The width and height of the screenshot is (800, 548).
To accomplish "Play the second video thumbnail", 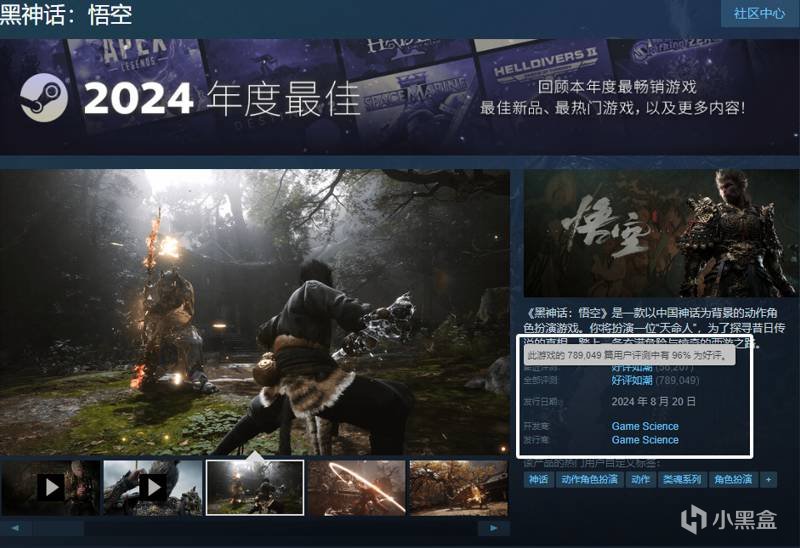I will (x=153, y=488).
